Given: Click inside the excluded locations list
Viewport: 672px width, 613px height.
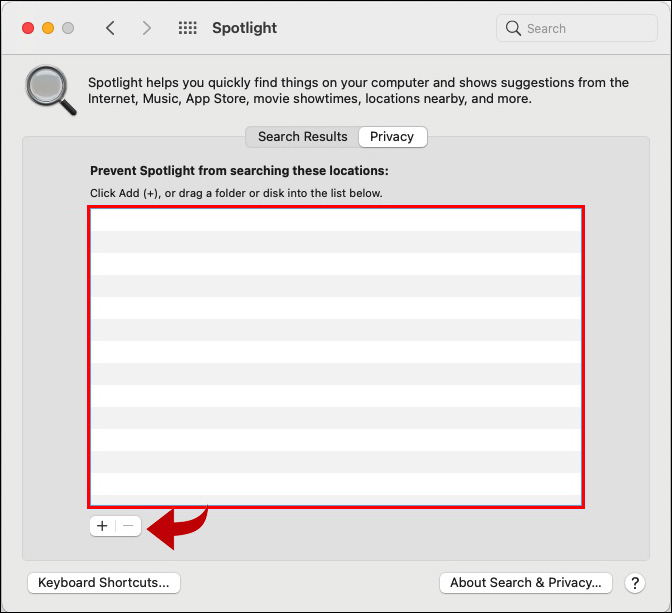Looking at the screenshot, I should coord(336,357).
